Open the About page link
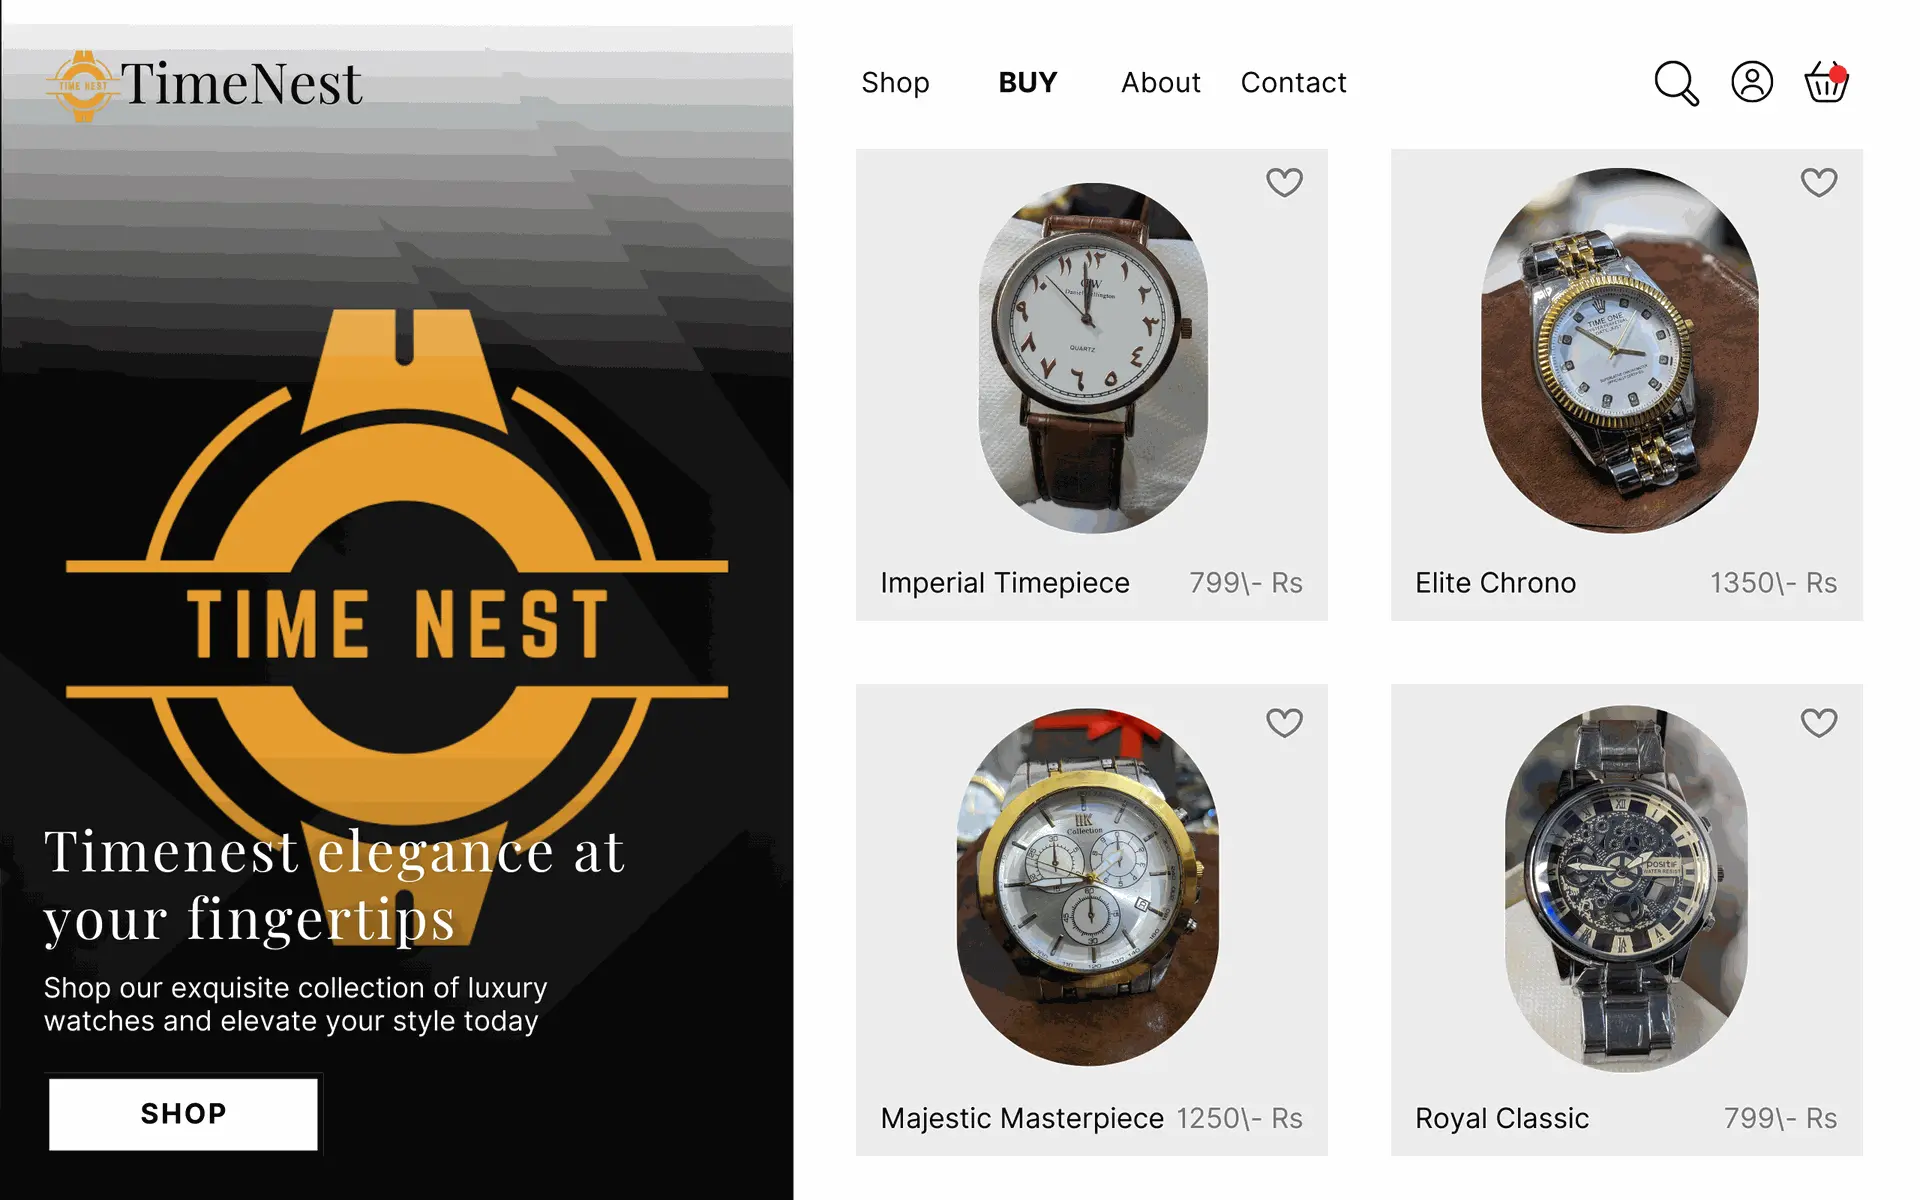This screenshot has height=1200, width=1920. pyautogui.click(x=1160, y=82)
